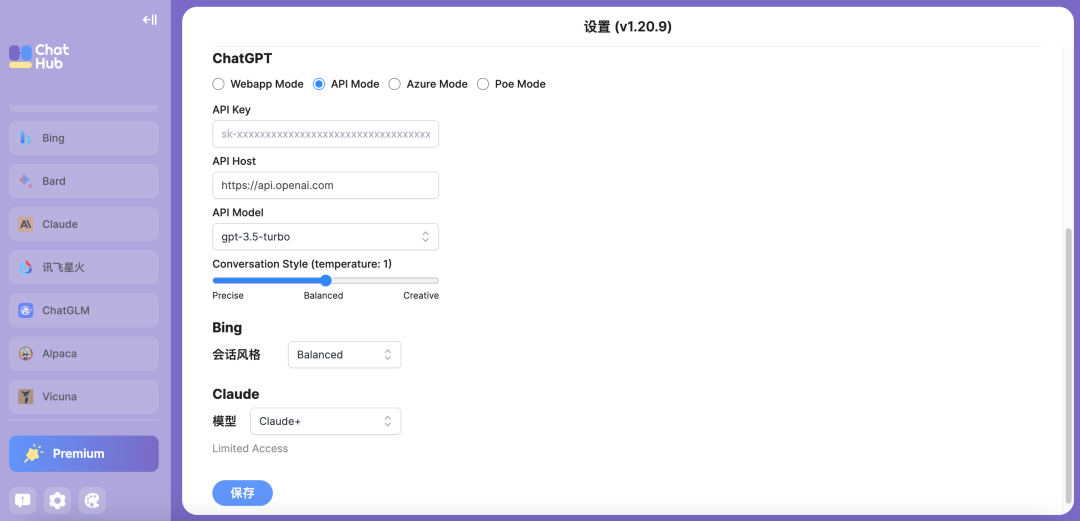This screenshot has height=521, width=1080.
Task: Click the API Key input field
Action: click(x=325, y=134)
